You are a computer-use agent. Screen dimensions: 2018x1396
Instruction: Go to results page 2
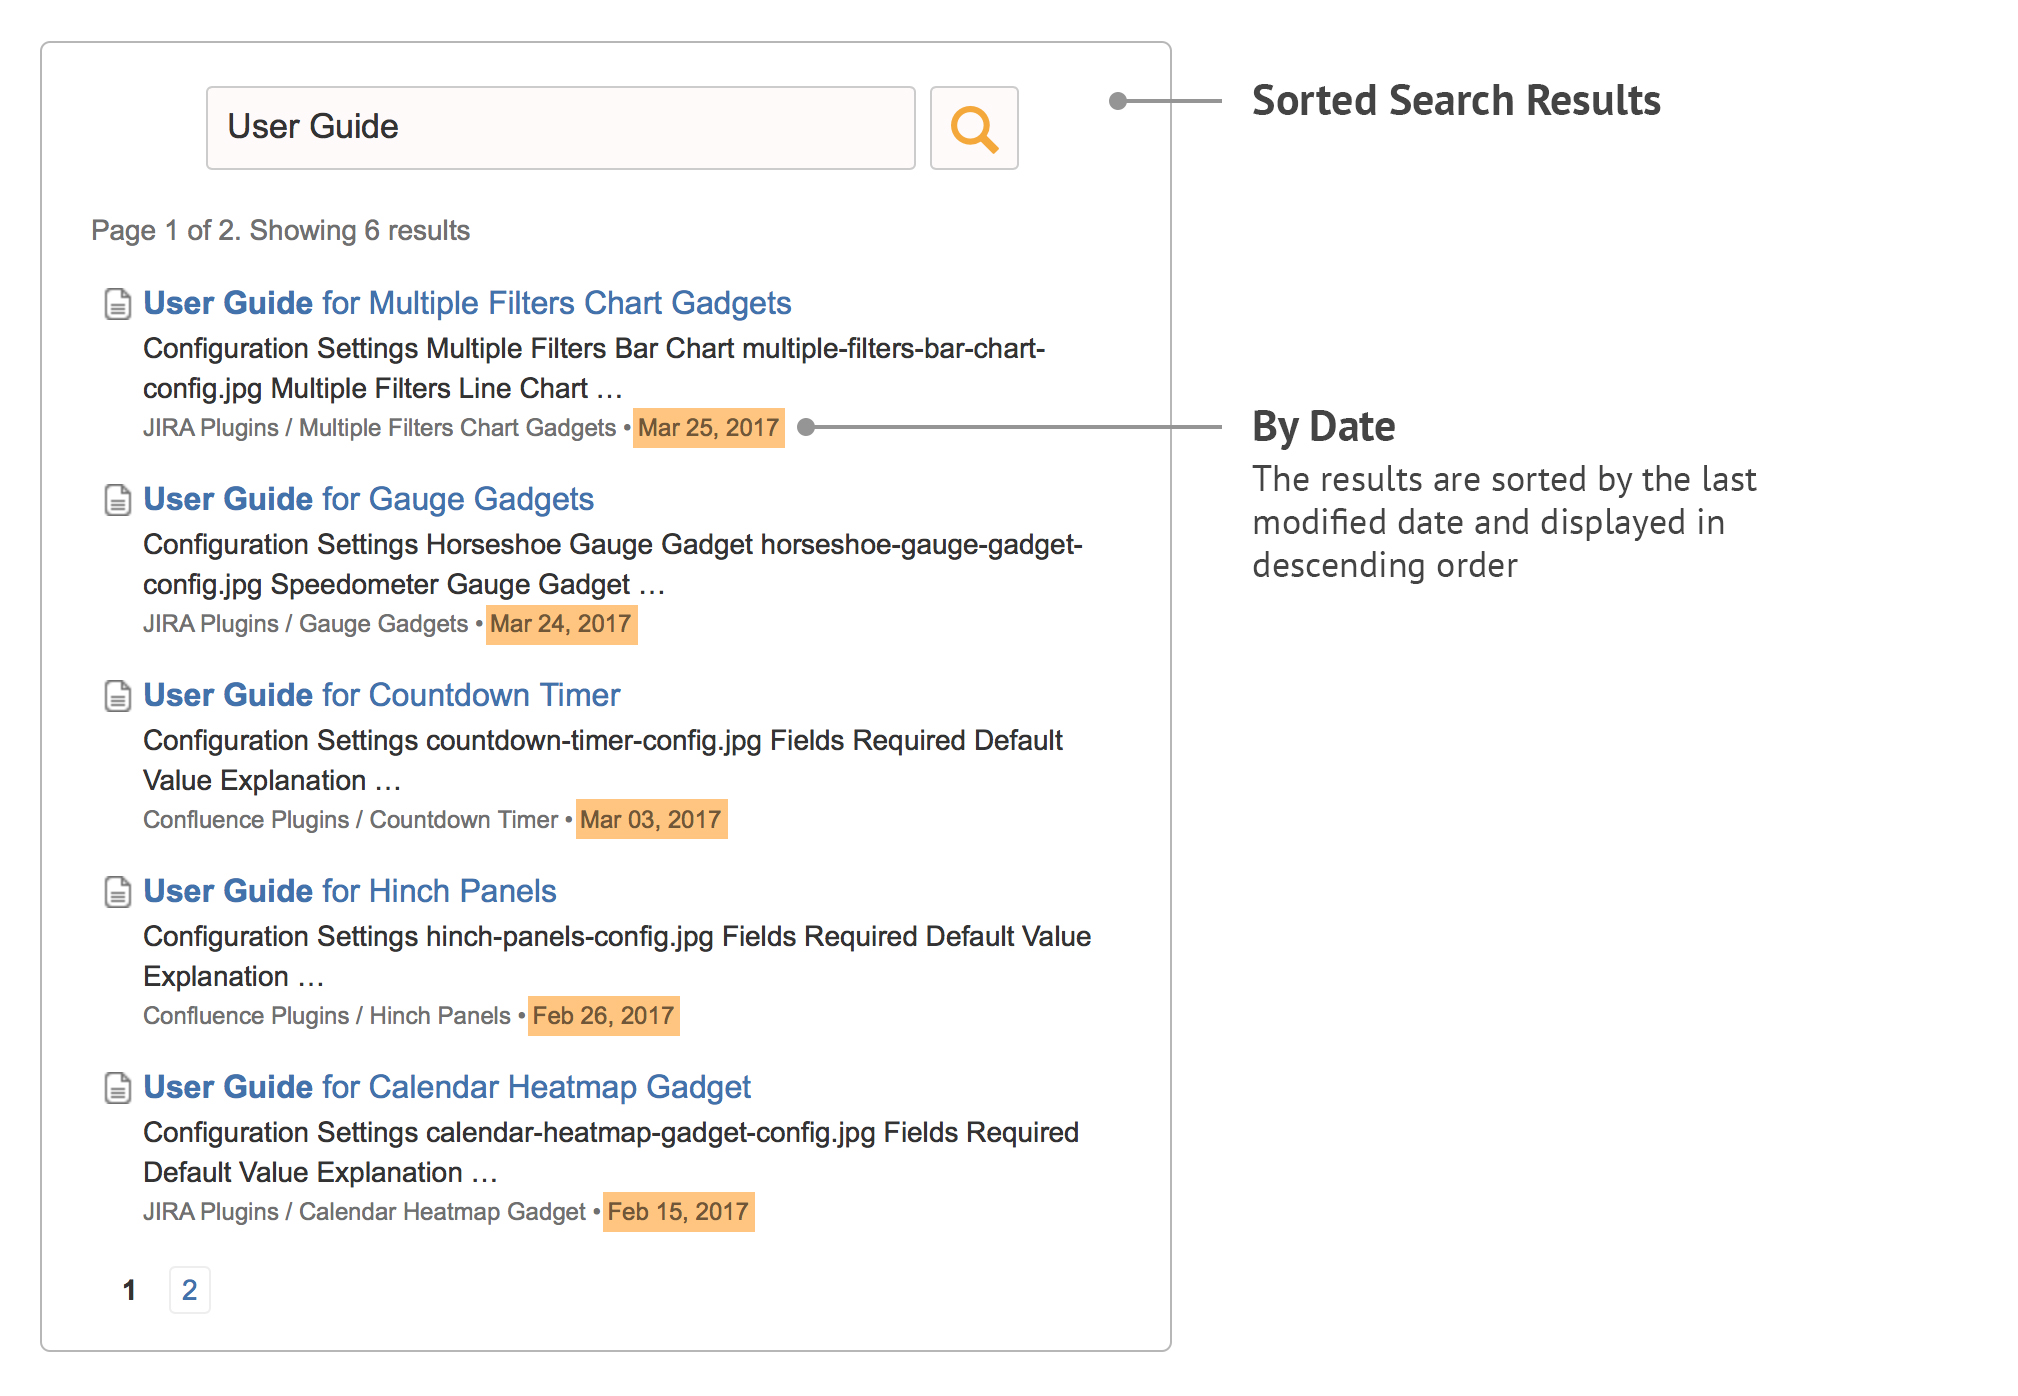click(189, 1290)
